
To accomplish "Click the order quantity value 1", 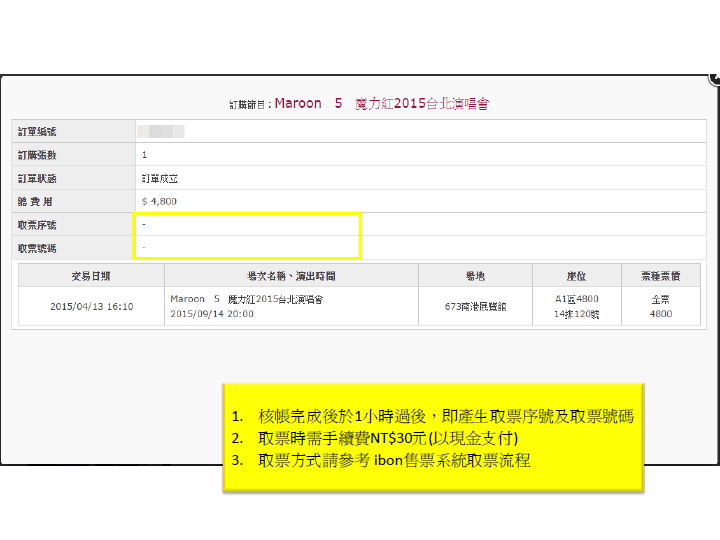I will 144,155.
